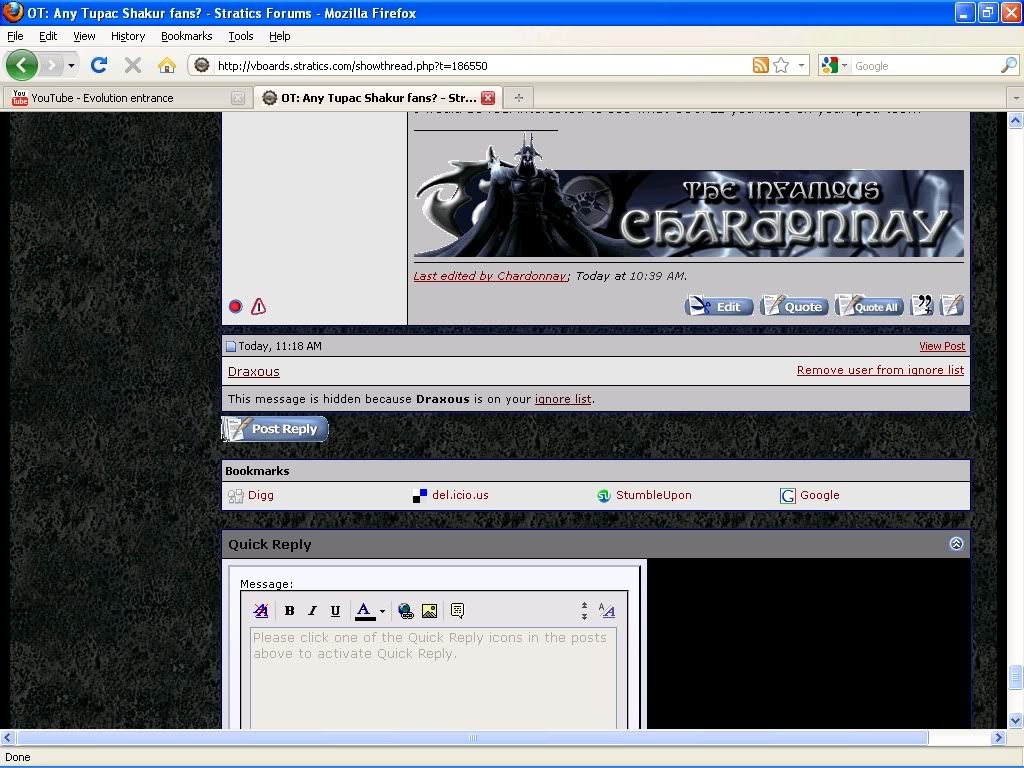1024x768 pixels.
Task: Close the Tupac Shakur fans tab
Action: (488, 98)
